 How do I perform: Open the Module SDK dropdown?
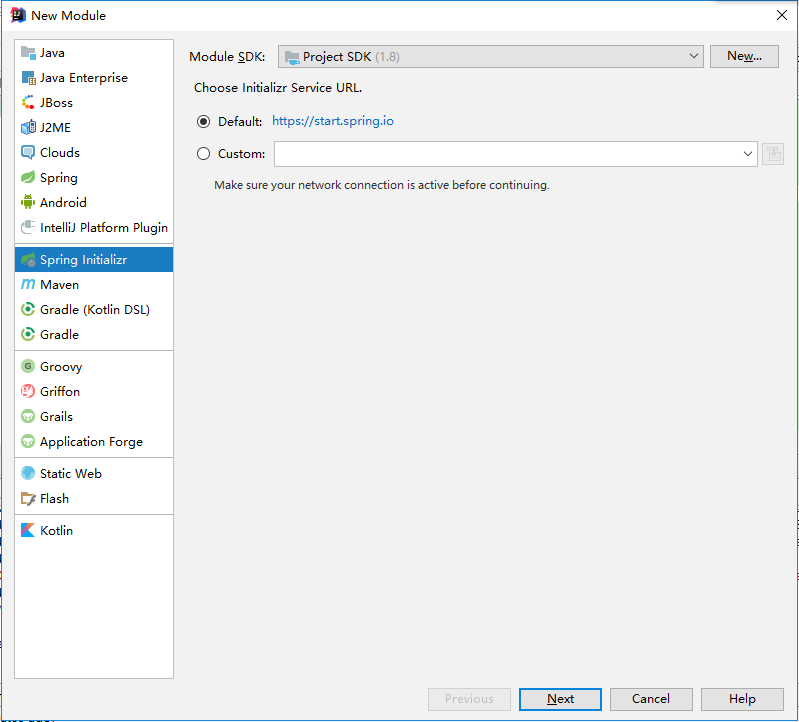(491, 57)
